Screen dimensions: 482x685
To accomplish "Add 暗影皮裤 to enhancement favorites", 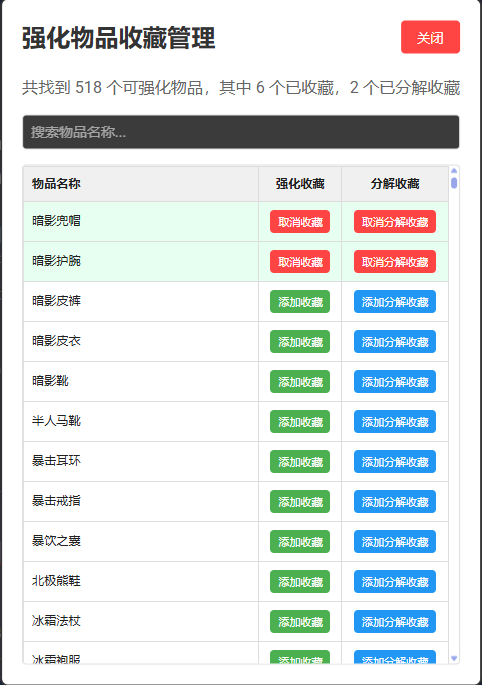I will (x=300, y=302).
